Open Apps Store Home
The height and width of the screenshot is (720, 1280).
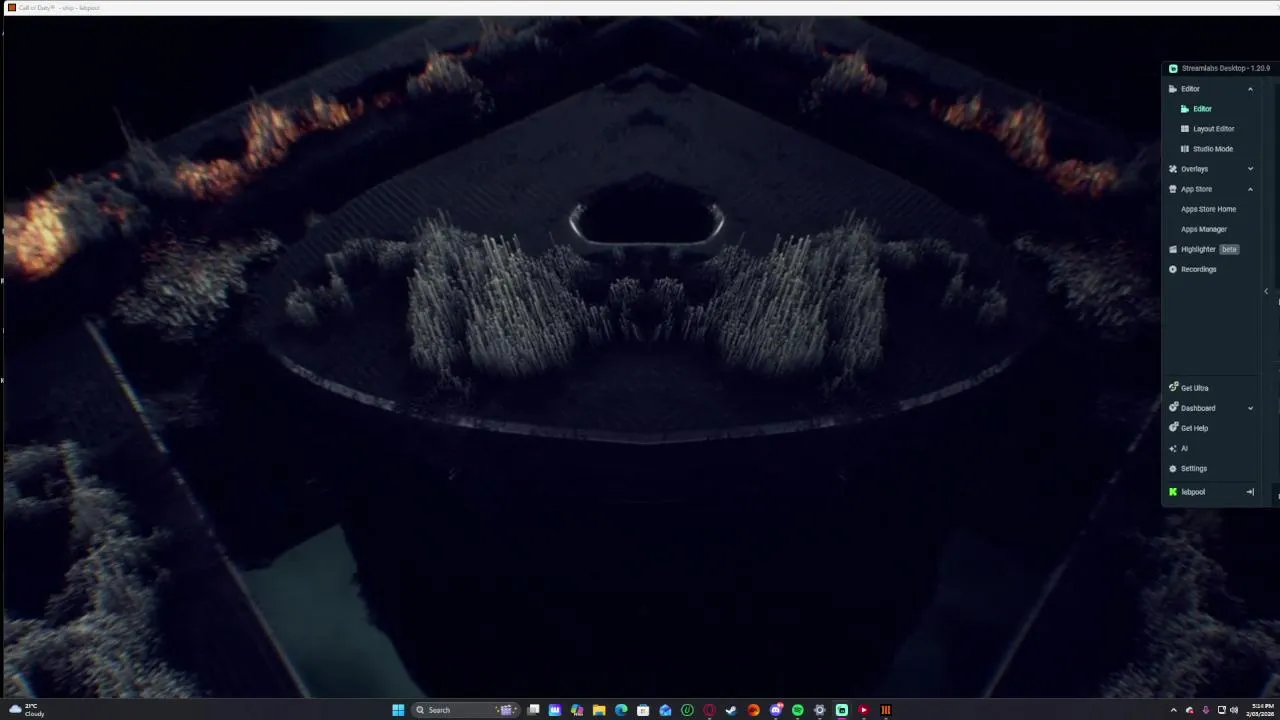(x=1208, y=209)
